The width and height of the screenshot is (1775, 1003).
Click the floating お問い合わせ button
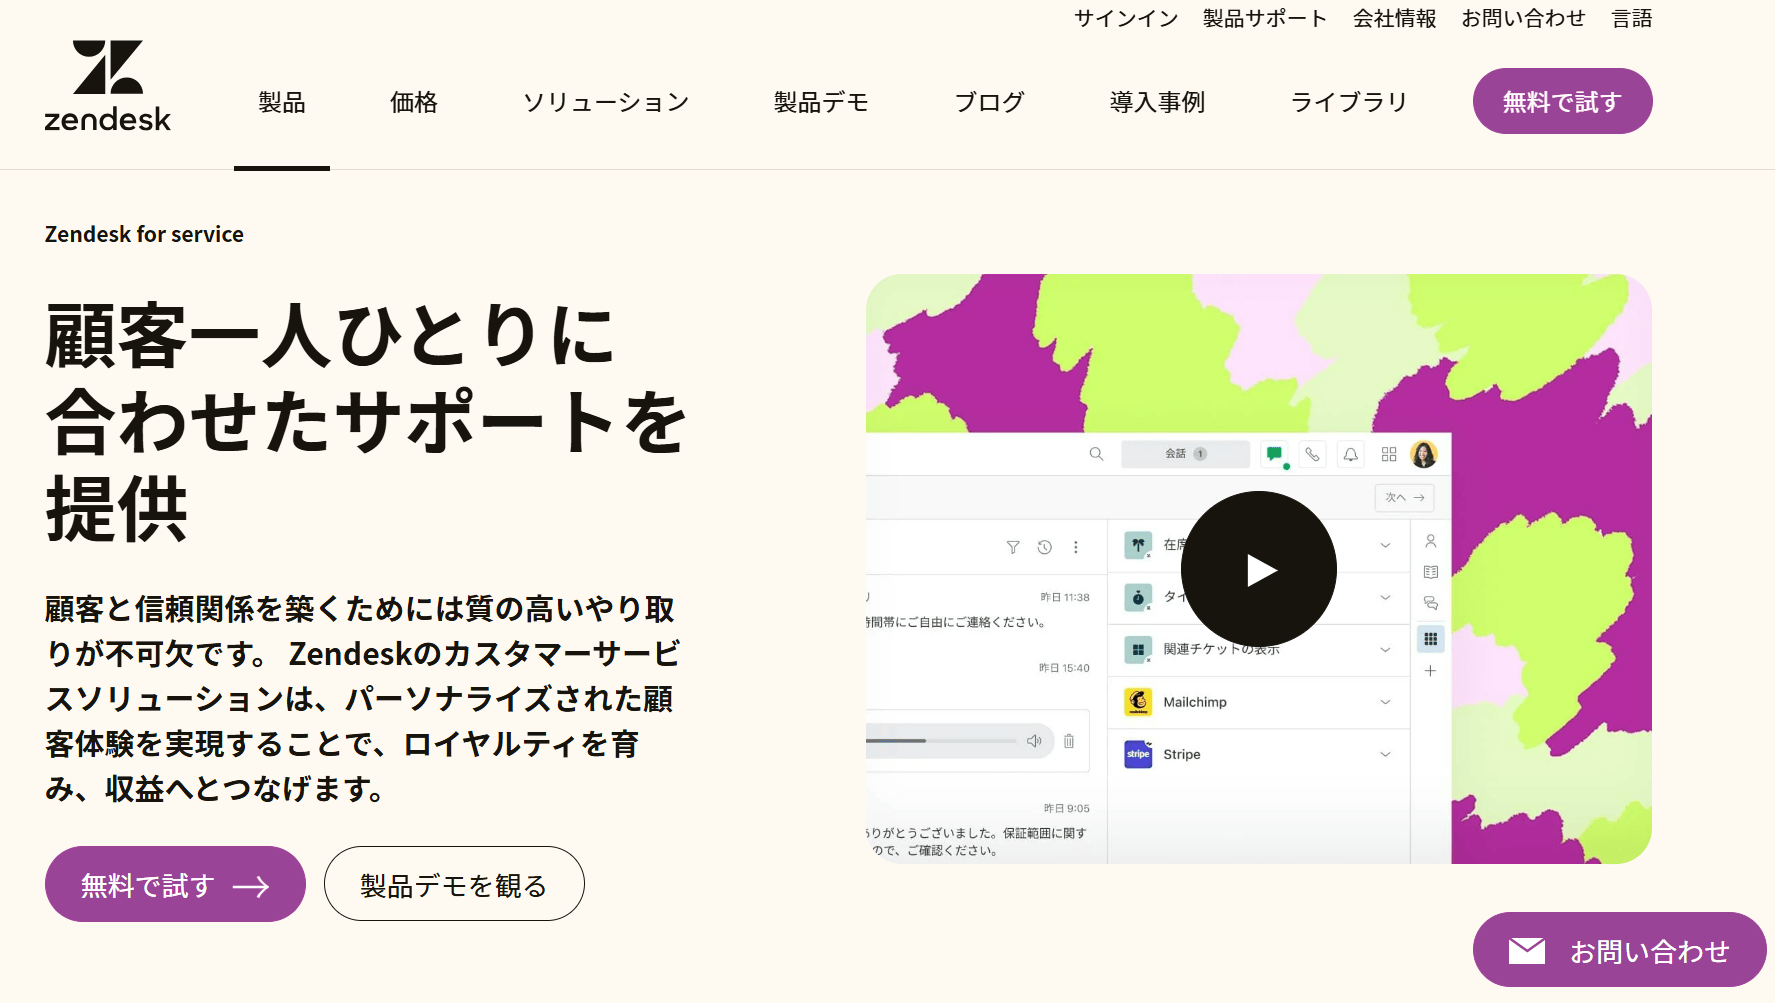click(1619, 950)
